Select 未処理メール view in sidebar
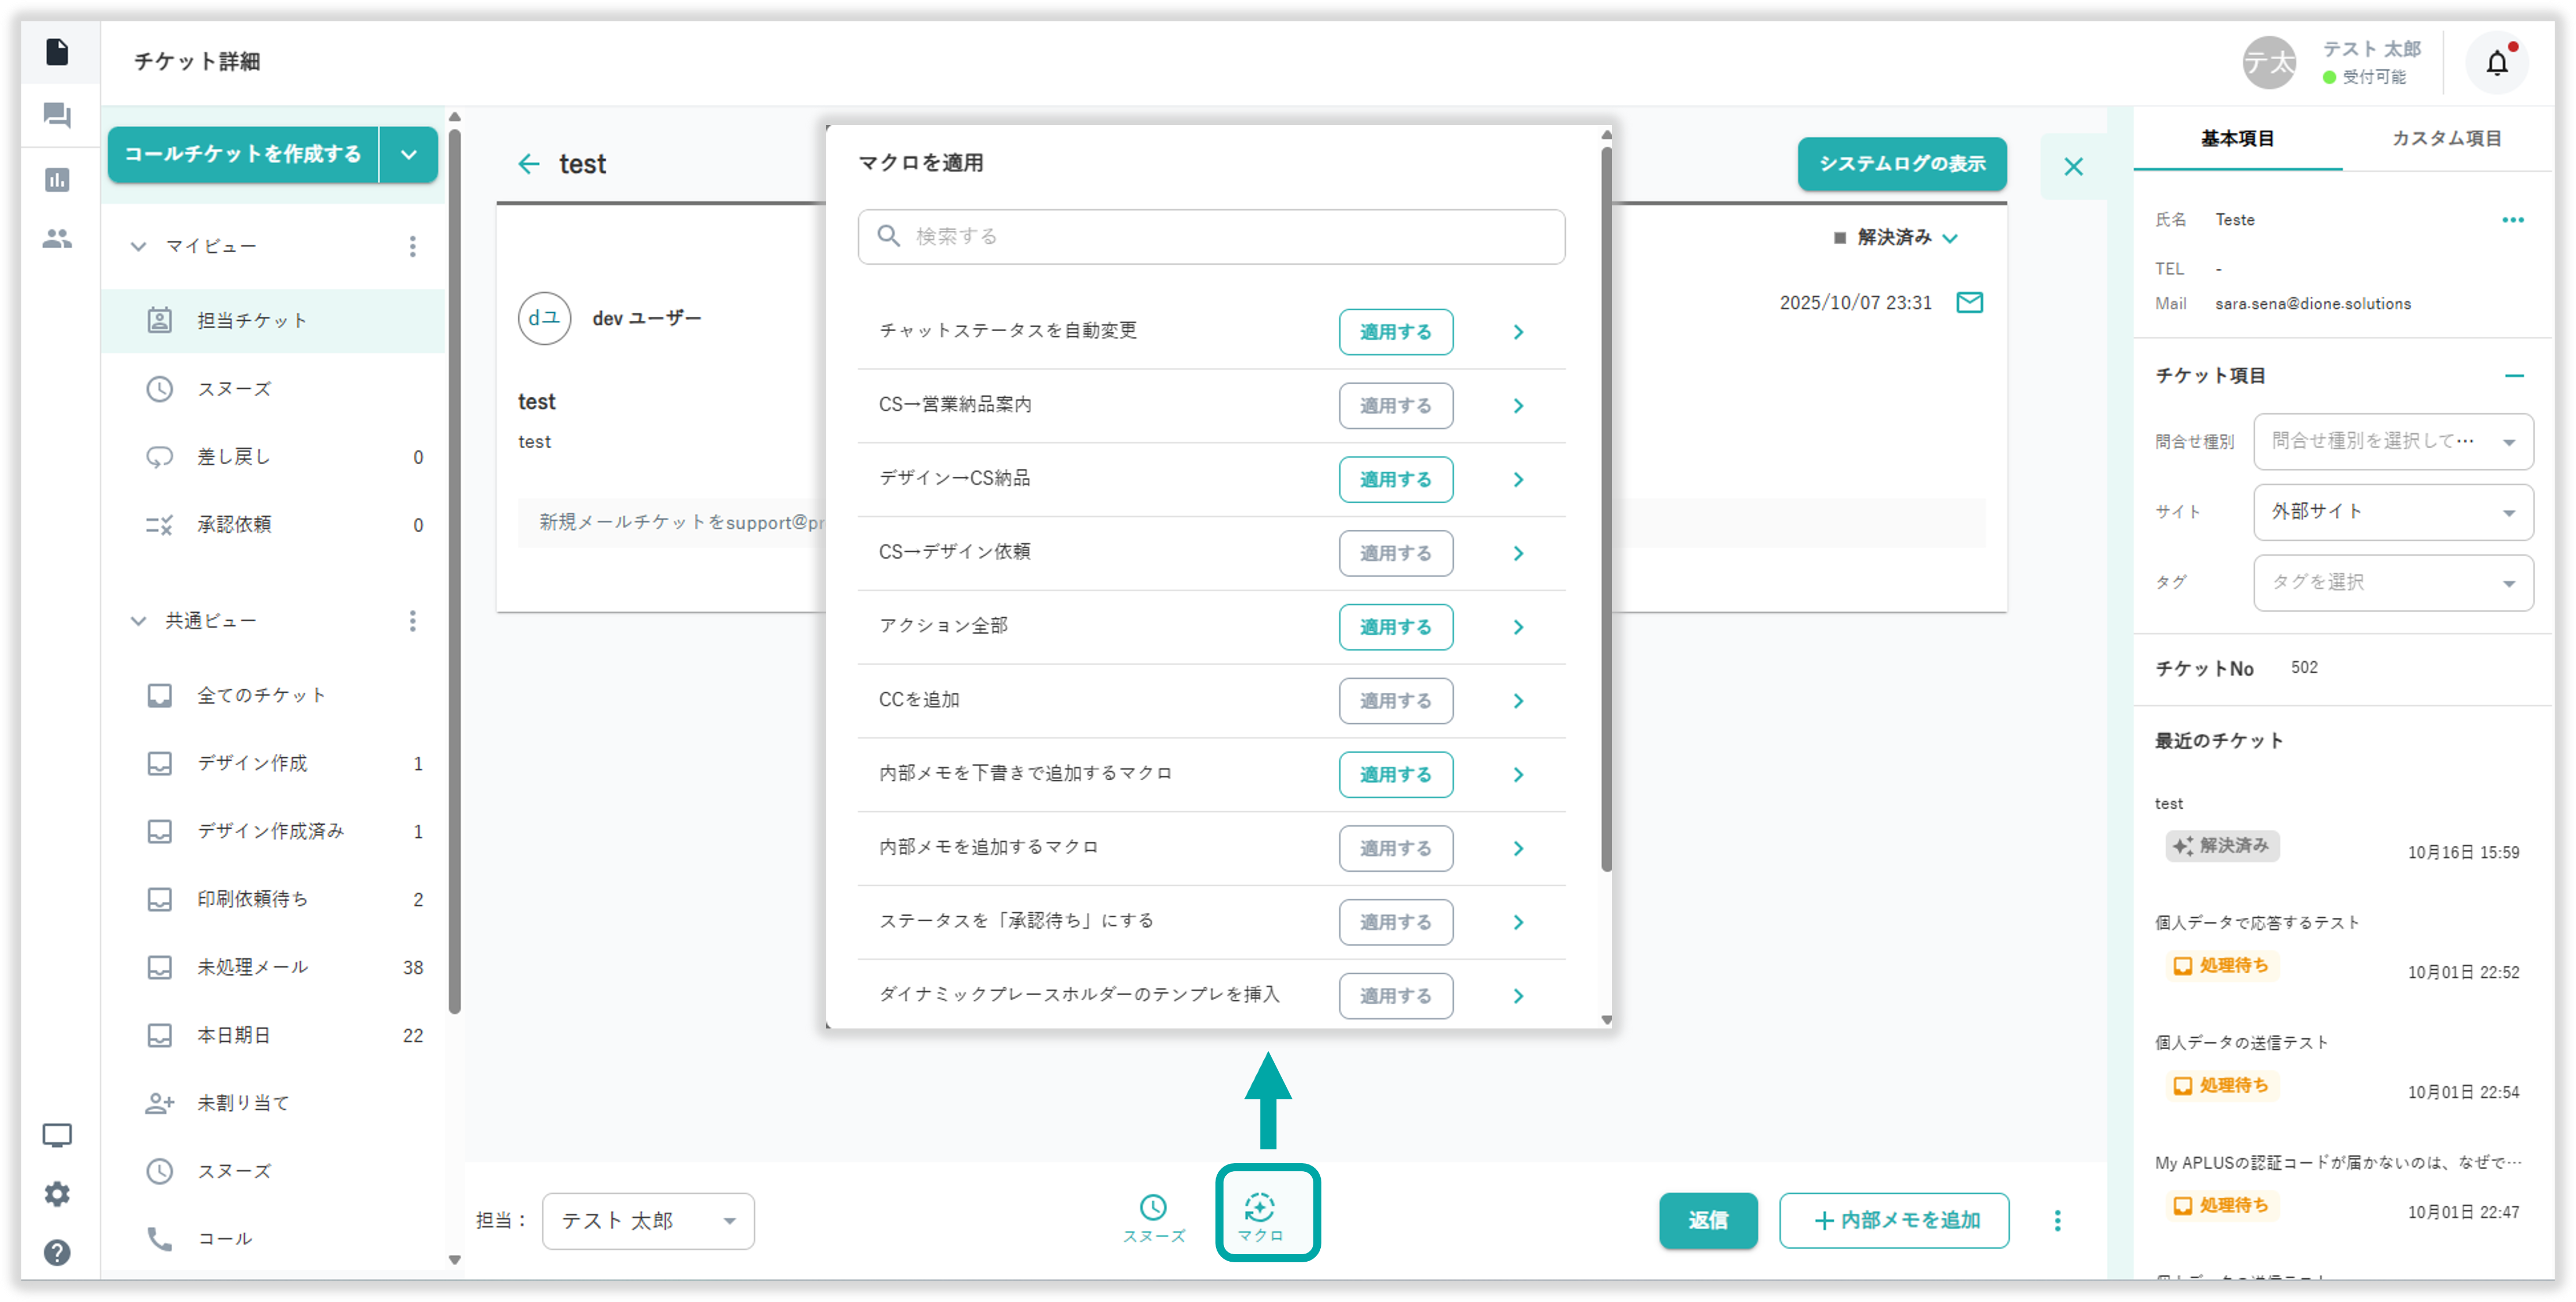The image size is (2576, 1302). [252, 967]
